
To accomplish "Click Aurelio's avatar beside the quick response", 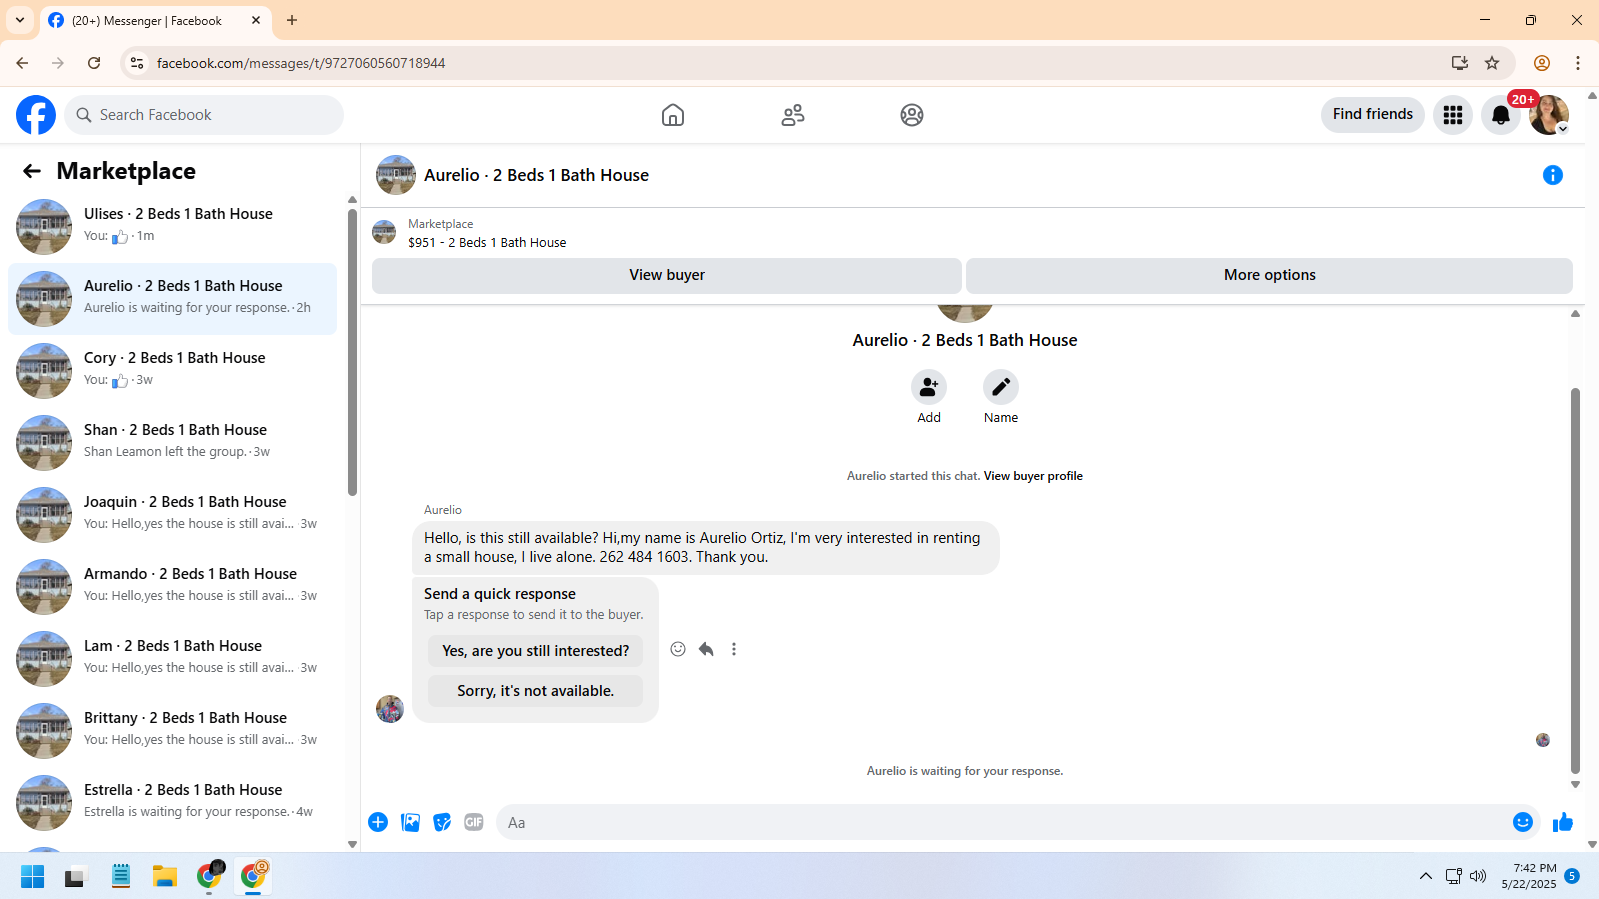I will point(390,709).
